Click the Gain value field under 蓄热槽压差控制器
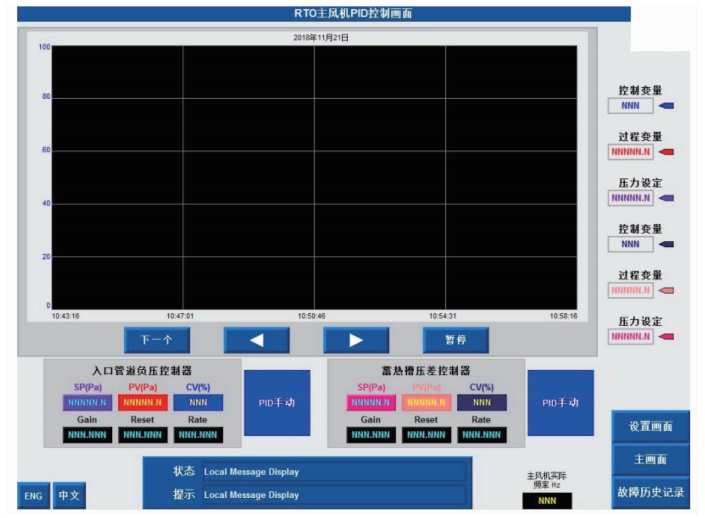 pos(371,434)
